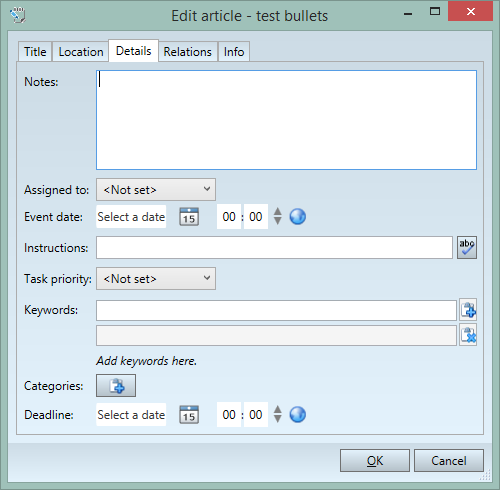The height and width of the screenshot is (490, 500).
Task: Click the globe icon beside Deadline
Action: (297, 415)
